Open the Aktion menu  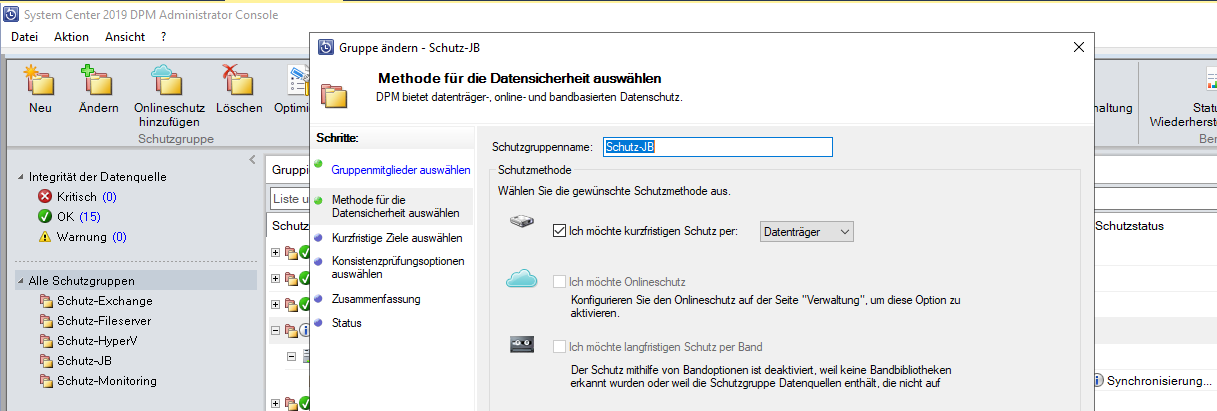click(x=72, y=37)
